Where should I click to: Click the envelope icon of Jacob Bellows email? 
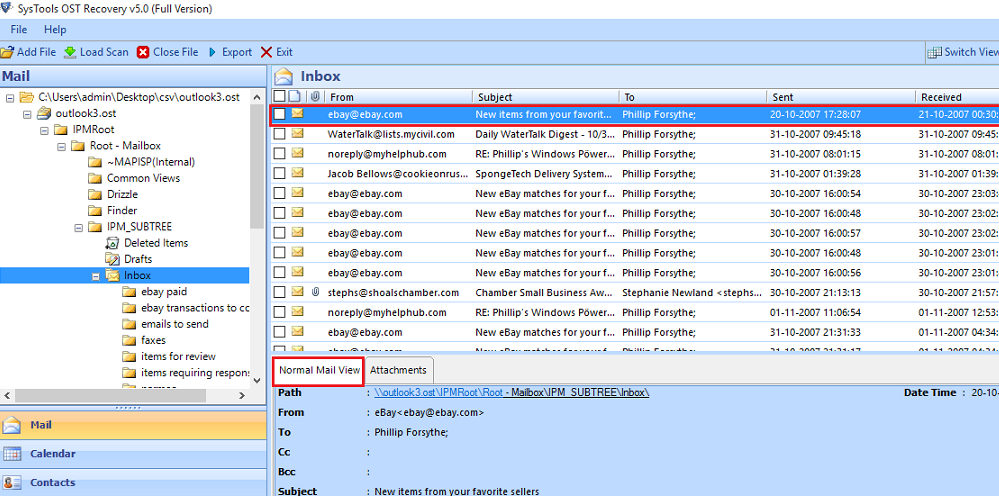coord(298,173)
